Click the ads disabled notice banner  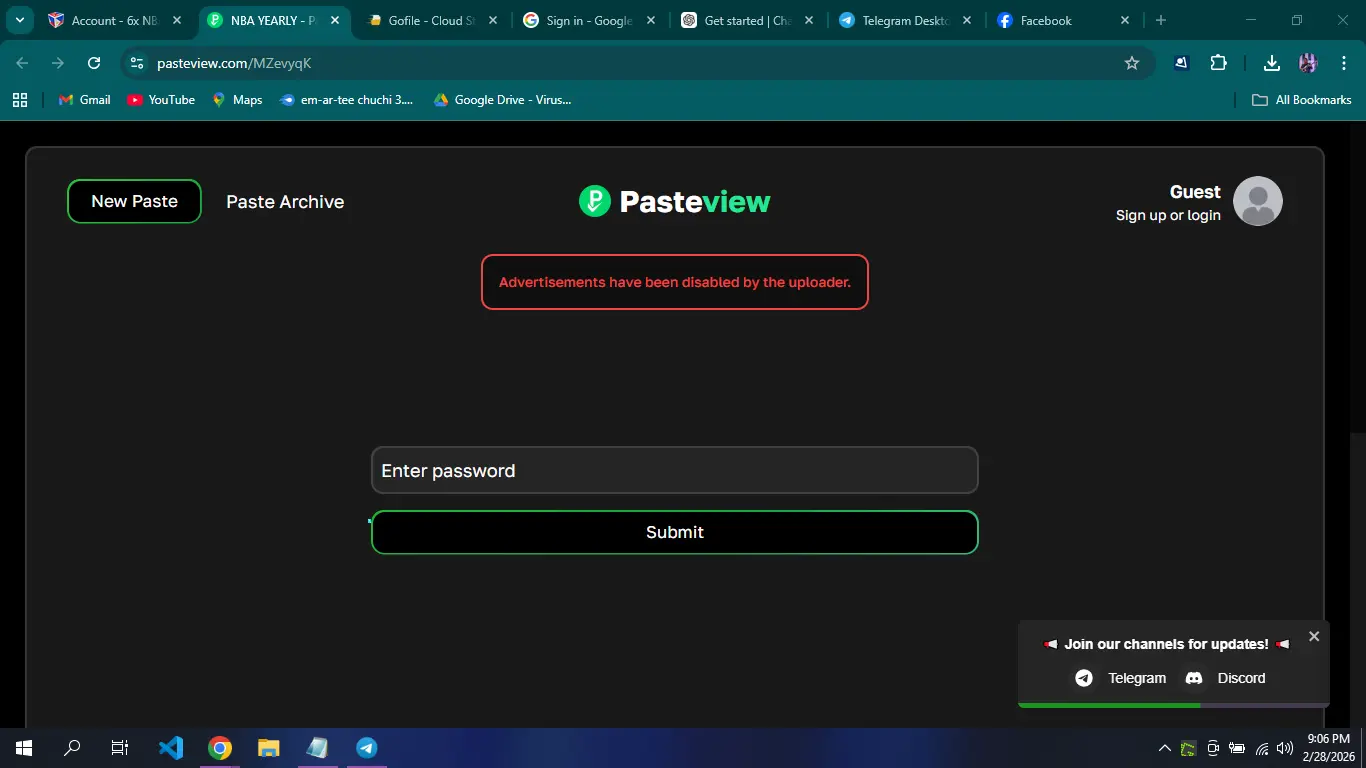[x=674, y=282]
